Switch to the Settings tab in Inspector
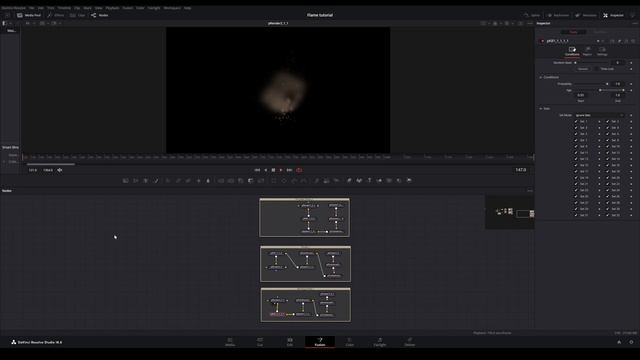Viewport: 640px width, 360px height. 602,51
